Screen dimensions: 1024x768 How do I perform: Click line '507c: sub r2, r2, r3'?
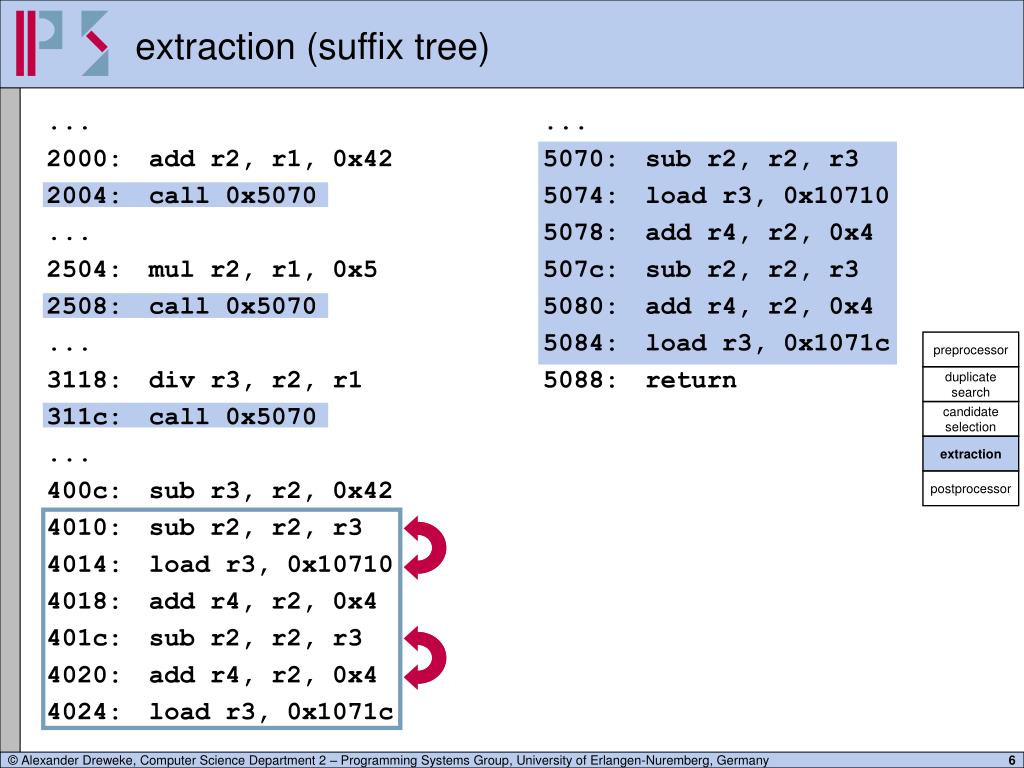click(701, 269)
